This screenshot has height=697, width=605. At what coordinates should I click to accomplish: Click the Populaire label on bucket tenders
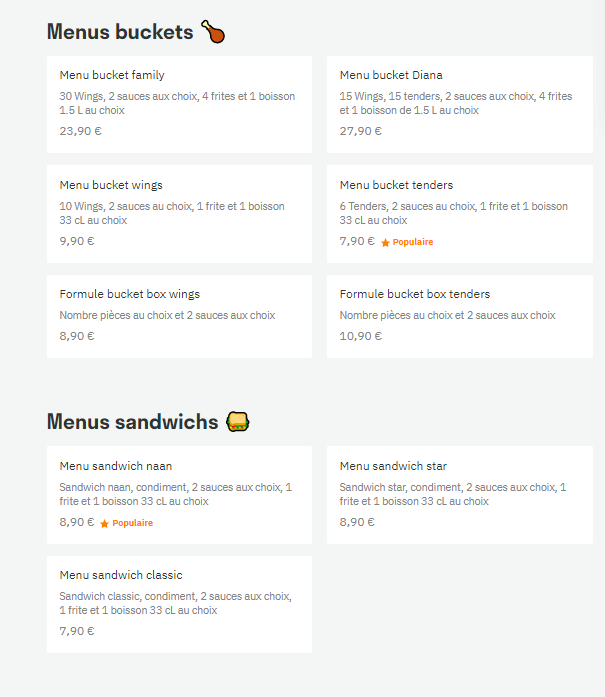413,242
